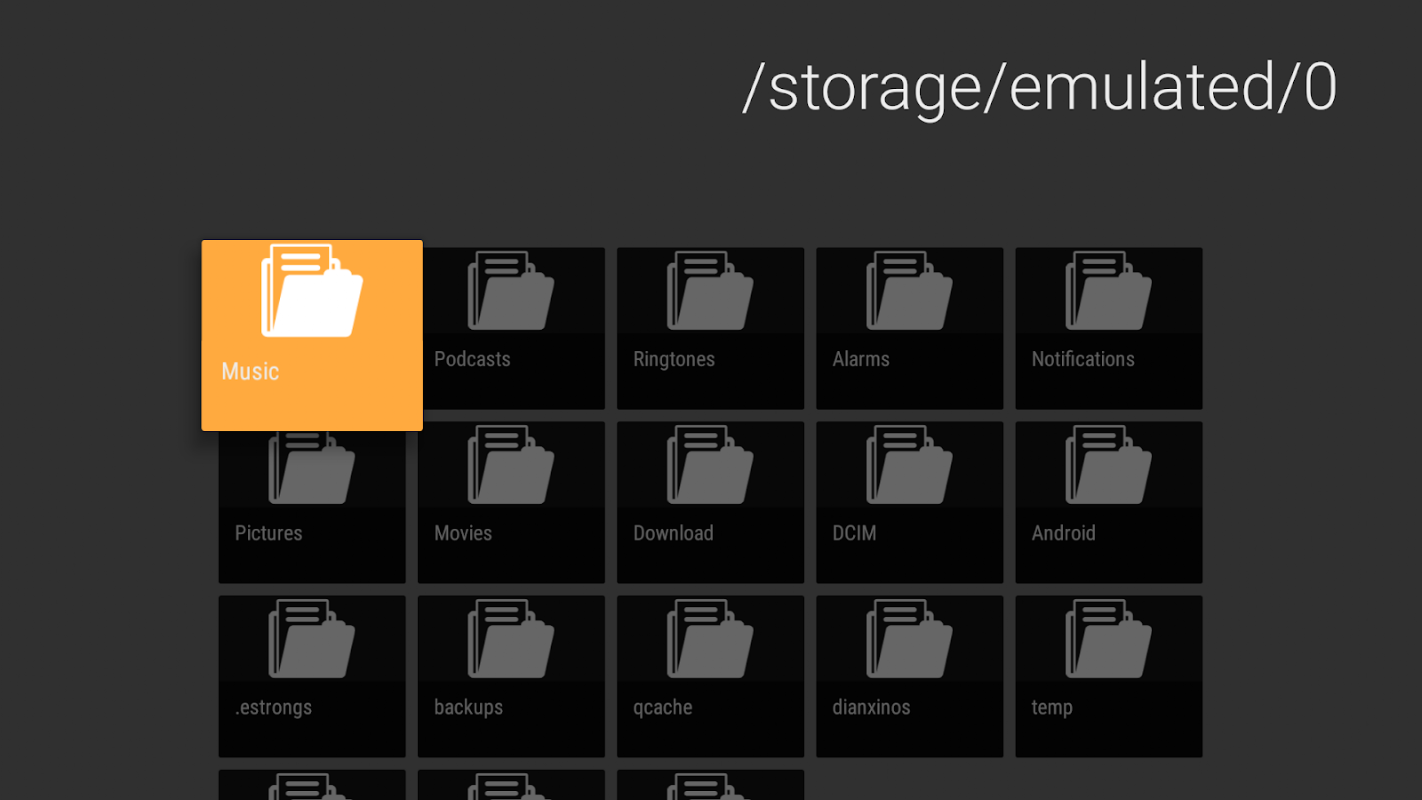Select the Ringtones folder icon

[x=710, y=290]
